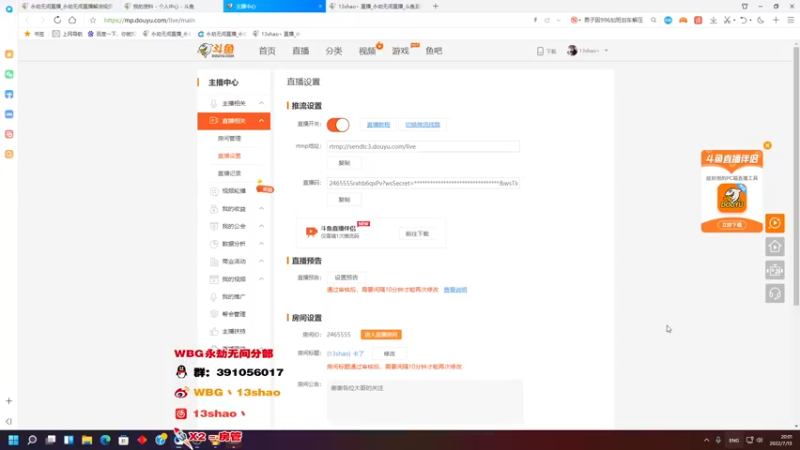Click 立即下载 on the floating ad

732,224
